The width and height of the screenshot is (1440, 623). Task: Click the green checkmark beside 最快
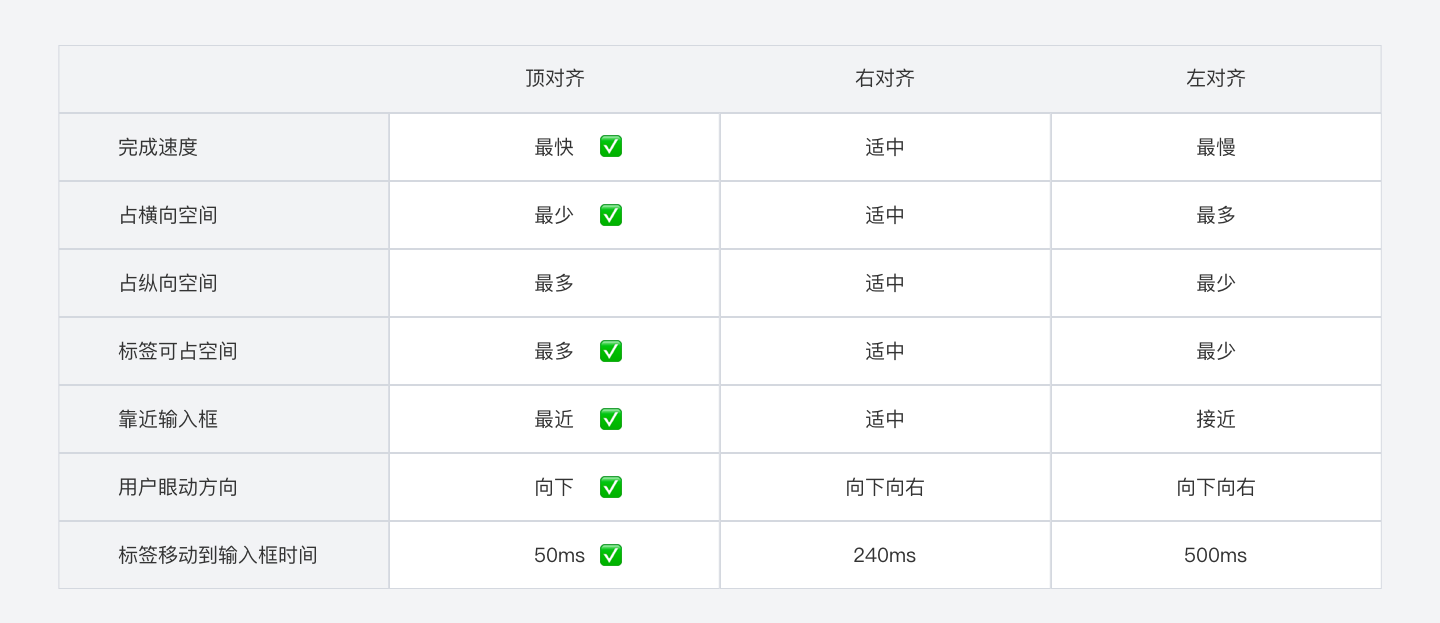coord(611,147)
